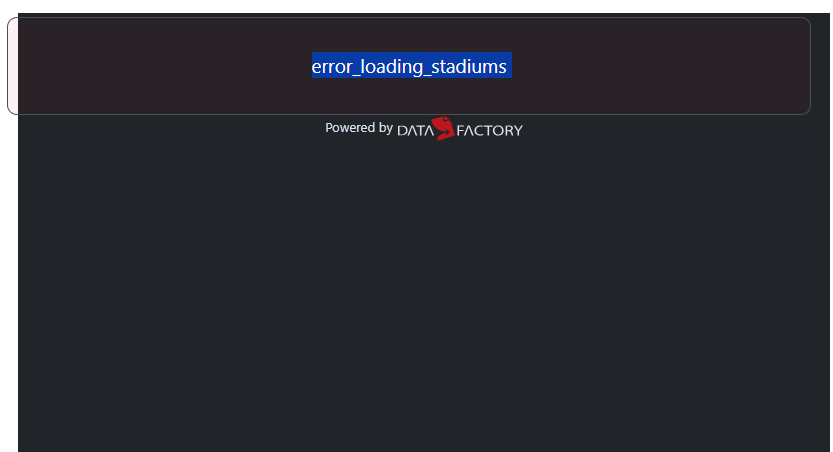This screenshot has width=833, height=452.
Task: Click the rounded error box bottom border
Action: pos(409,114)
